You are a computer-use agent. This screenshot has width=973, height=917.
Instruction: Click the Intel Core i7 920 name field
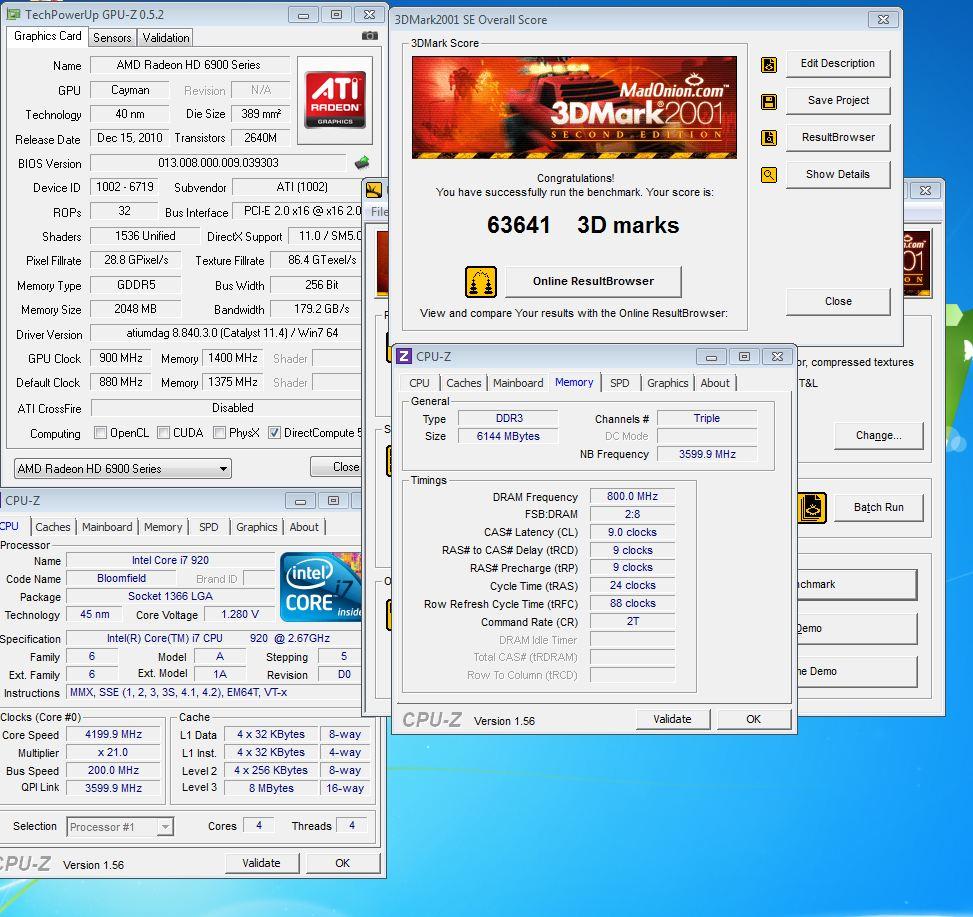[x=170, y=560]
